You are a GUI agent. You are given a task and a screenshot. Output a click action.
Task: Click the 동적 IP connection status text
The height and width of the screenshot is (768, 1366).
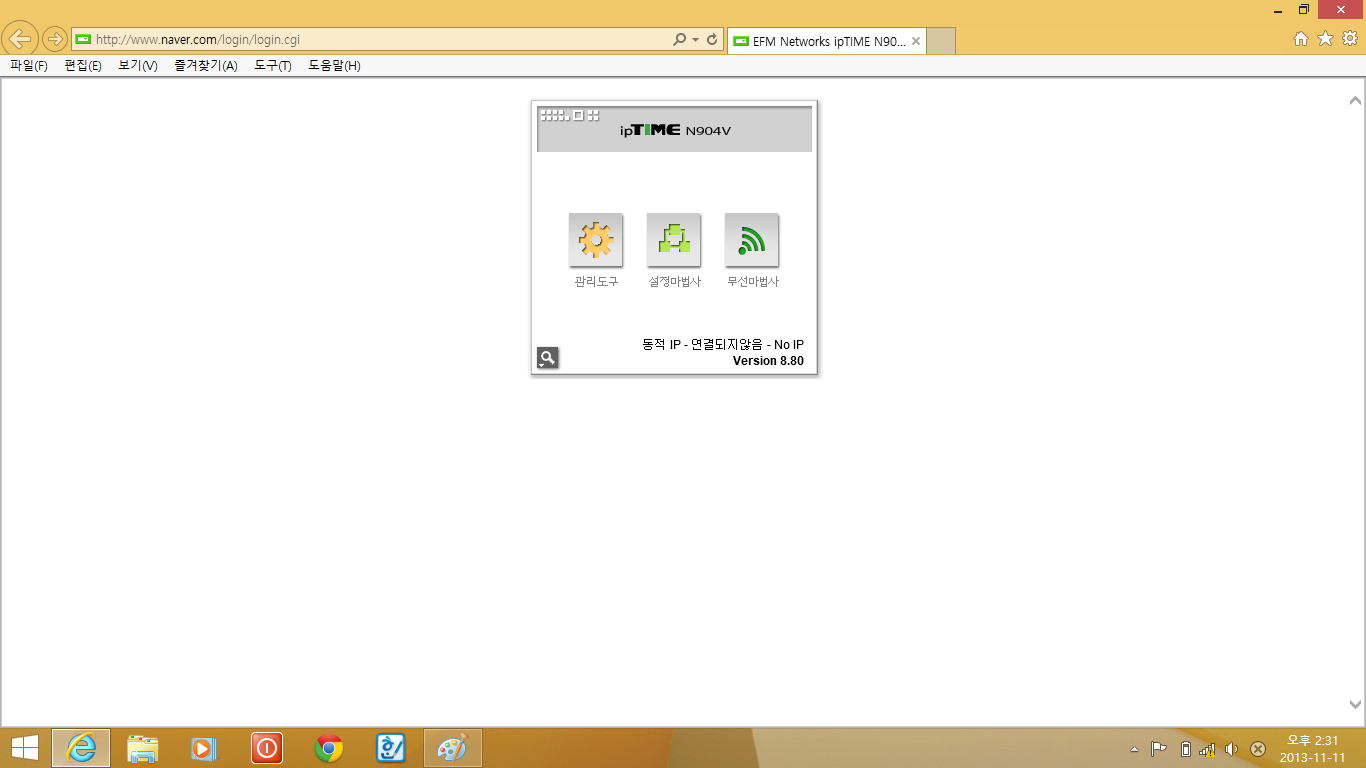click(x=723, y=345)
